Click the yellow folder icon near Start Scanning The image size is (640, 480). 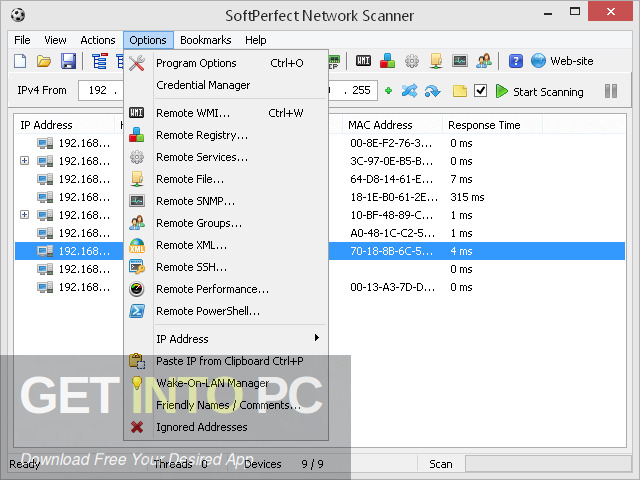coord(460,91)
